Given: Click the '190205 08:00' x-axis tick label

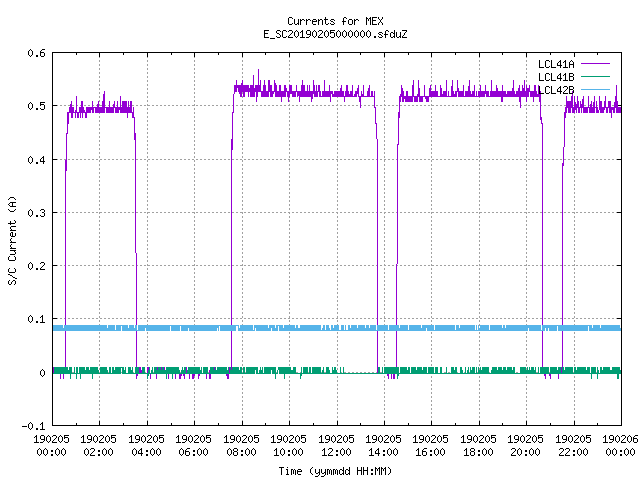Looking at the screenshot, I should 241,446.
